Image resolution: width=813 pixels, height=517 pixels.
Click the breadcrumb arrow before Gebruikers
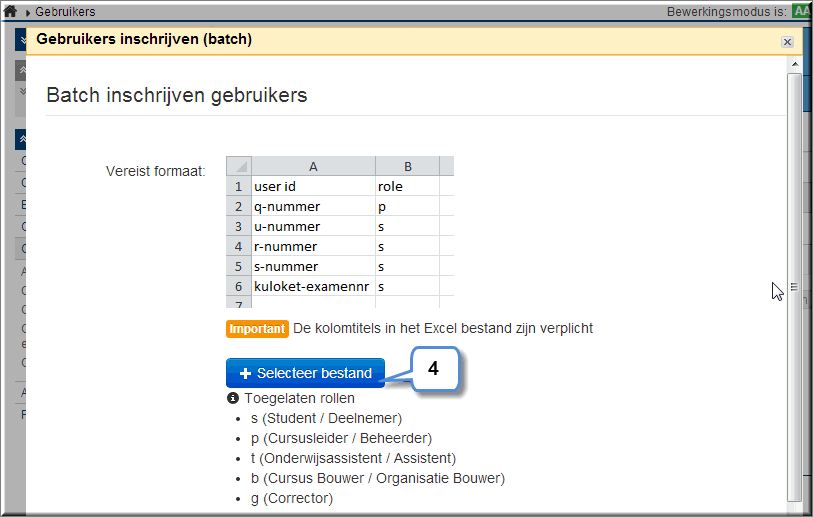click(x=28, y=12)
